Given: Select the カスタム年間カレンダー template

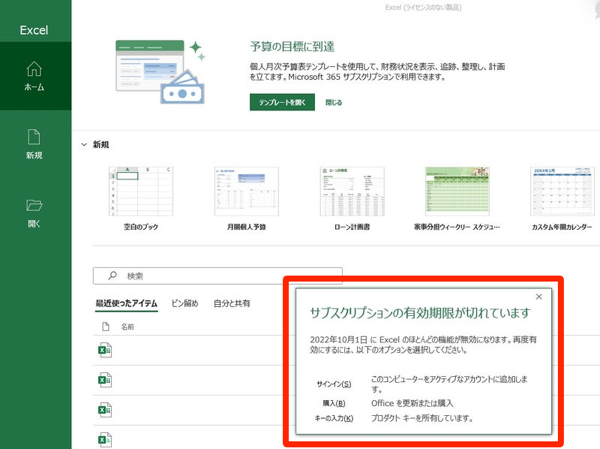Looking at the screenshot, I should point(562,198).
